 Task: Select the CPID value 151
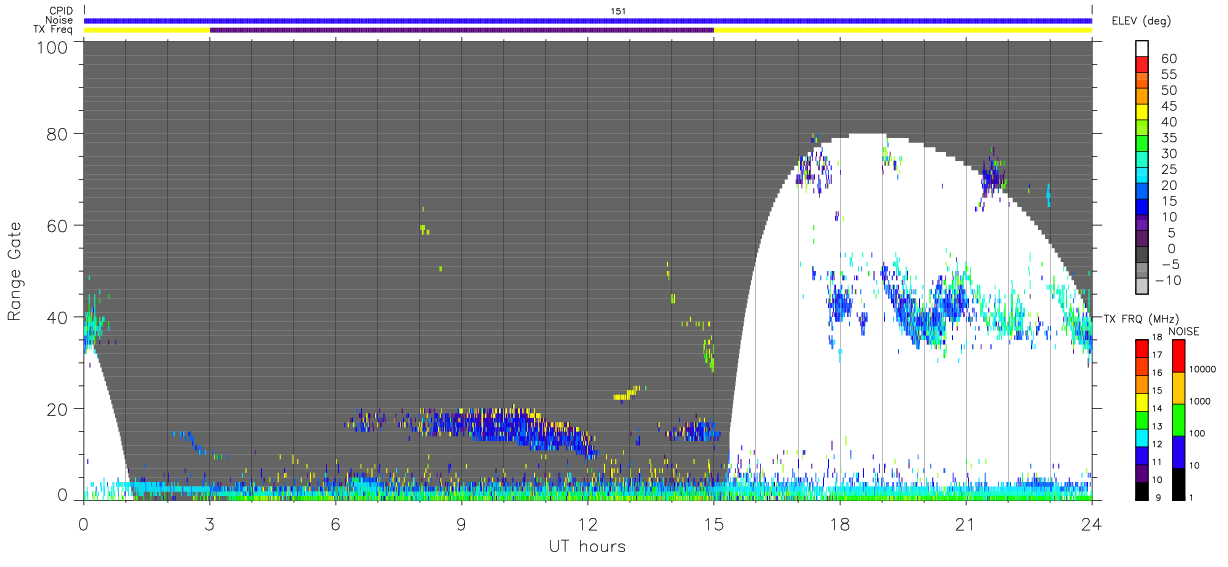(618, 11)
